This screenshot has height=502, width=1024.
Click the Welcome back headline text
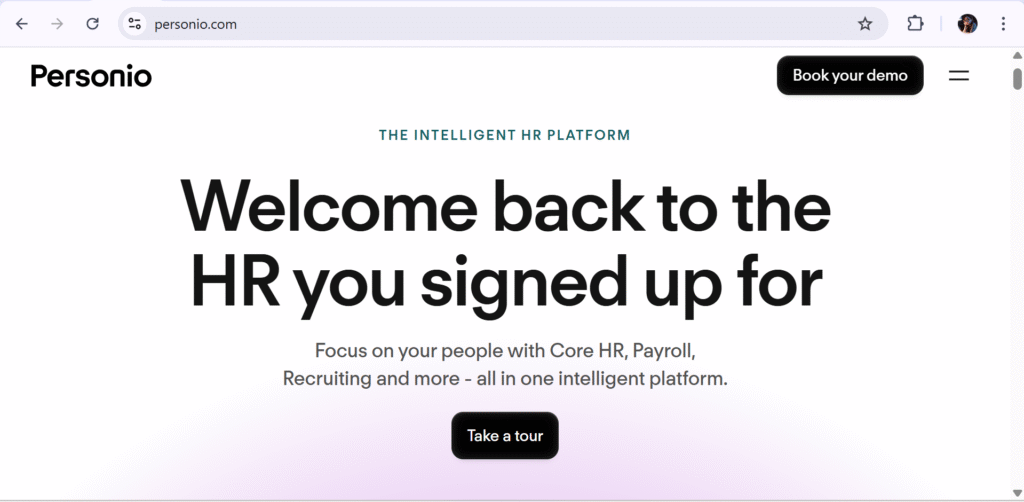505,245
